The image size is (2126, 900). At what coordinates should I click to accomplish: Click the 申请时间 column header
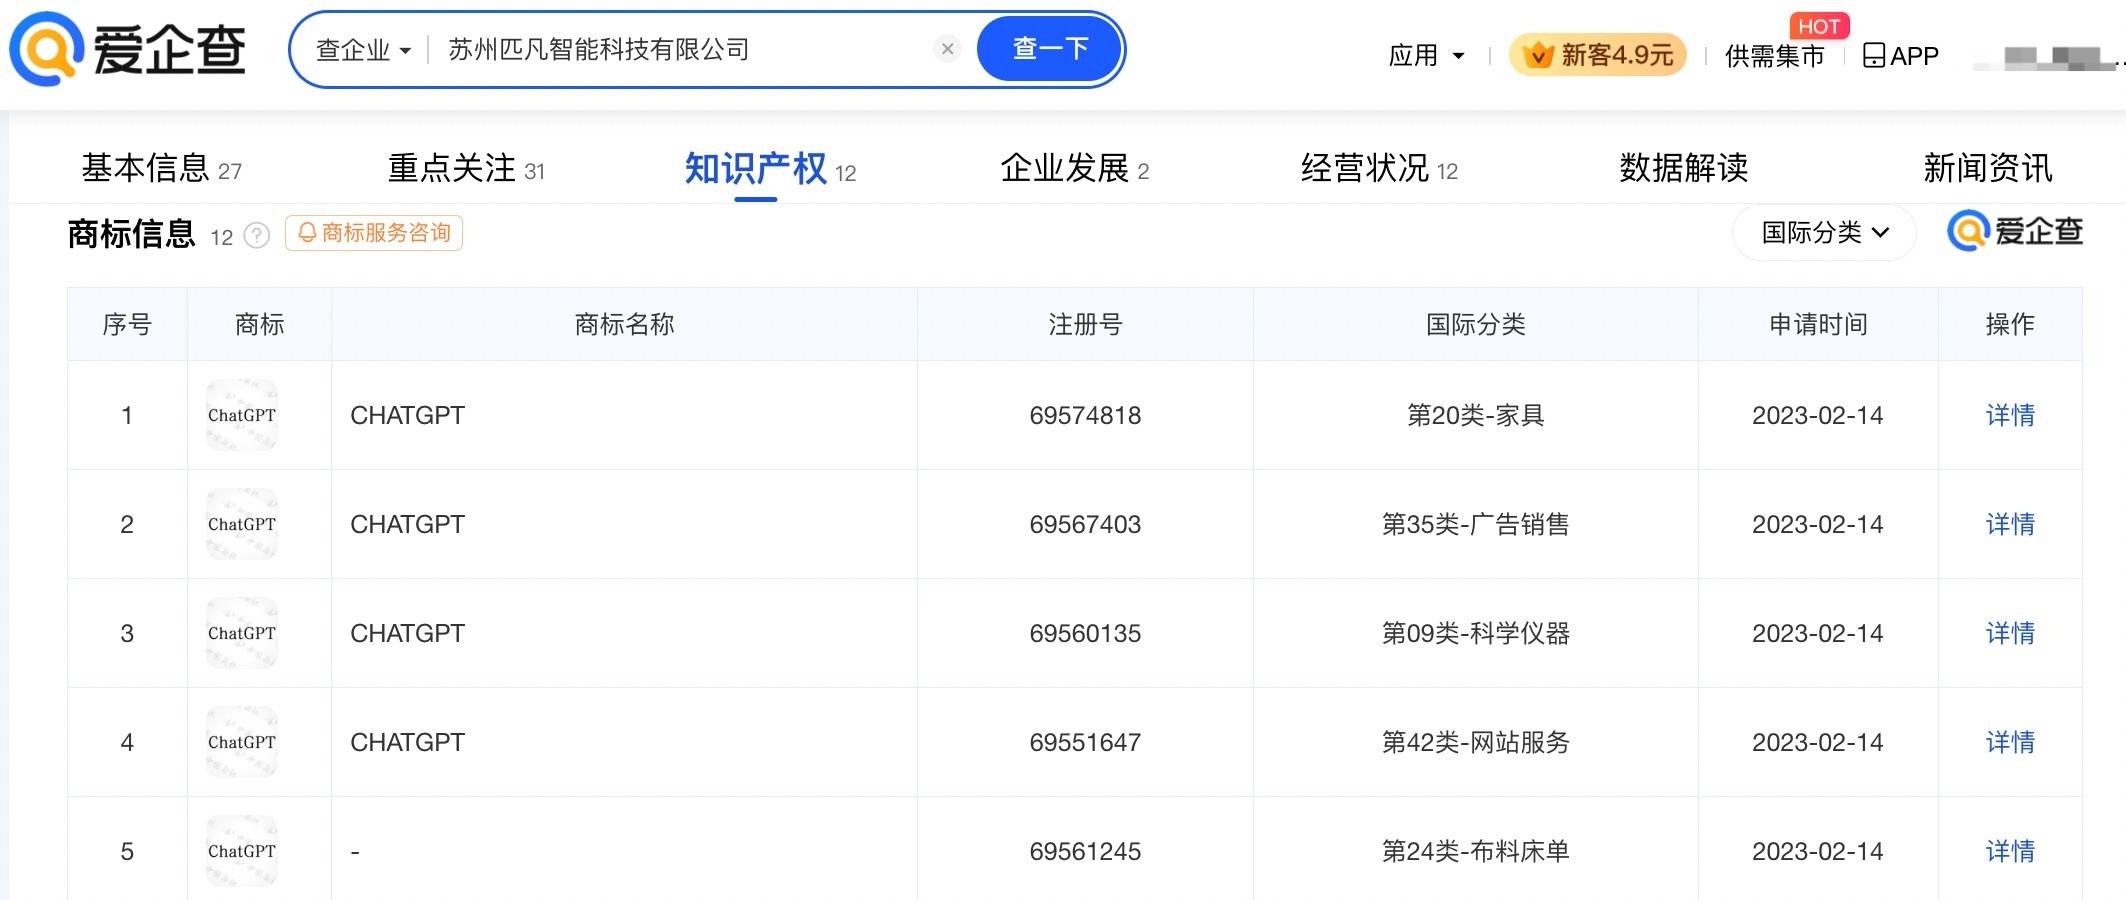1818,324
